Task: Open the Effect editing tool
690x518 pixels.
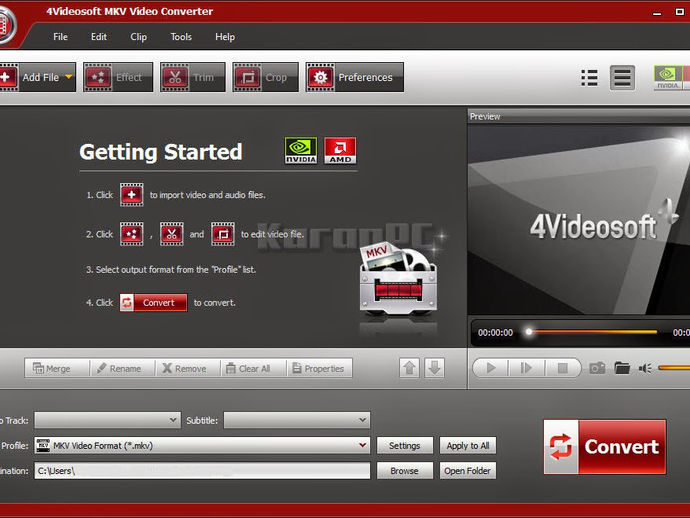Action: (118, 77)
